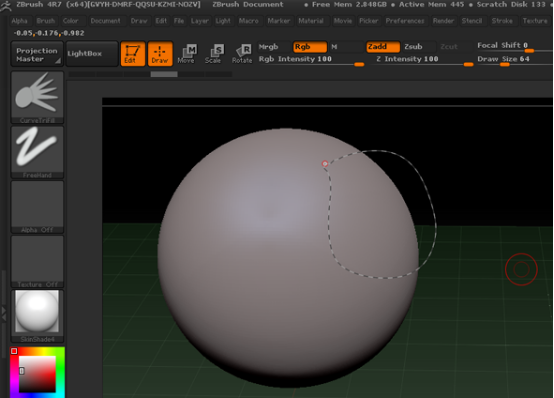Toggle Rgb painting mode
The width and height of the screenshot is (554, 398).
[310, 47]
